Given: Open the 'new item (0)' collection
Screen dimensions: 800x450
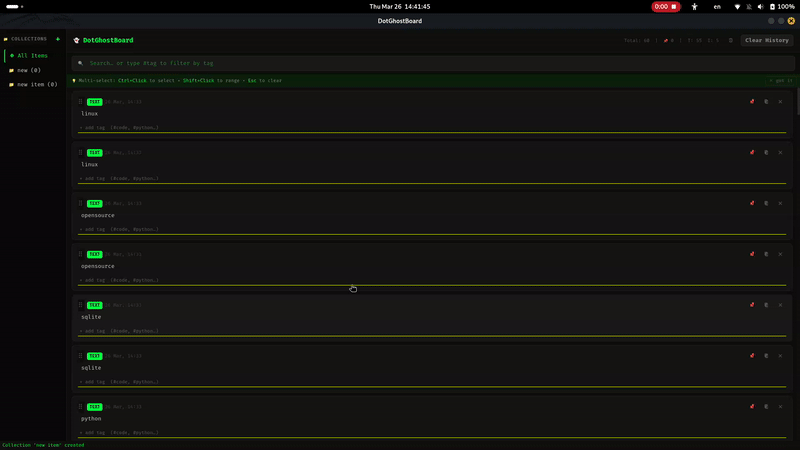Looking at the screenshot, I should coord(34,84).
